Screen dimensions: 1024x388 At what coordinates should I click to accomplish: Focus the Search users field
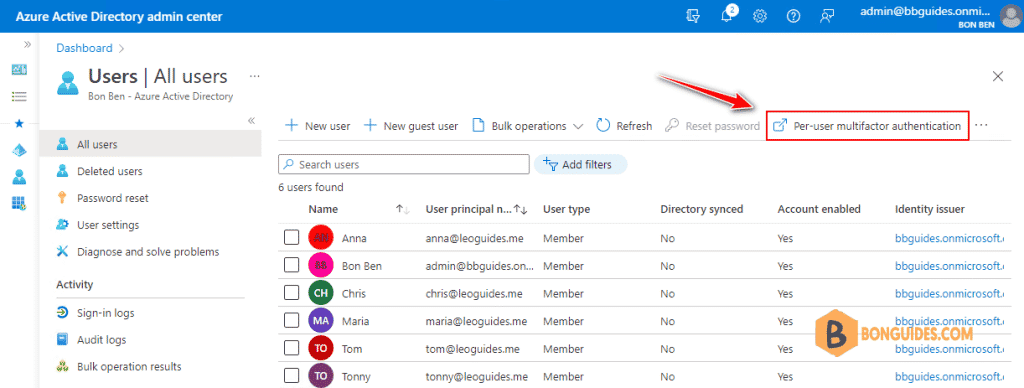click(404, 165)
